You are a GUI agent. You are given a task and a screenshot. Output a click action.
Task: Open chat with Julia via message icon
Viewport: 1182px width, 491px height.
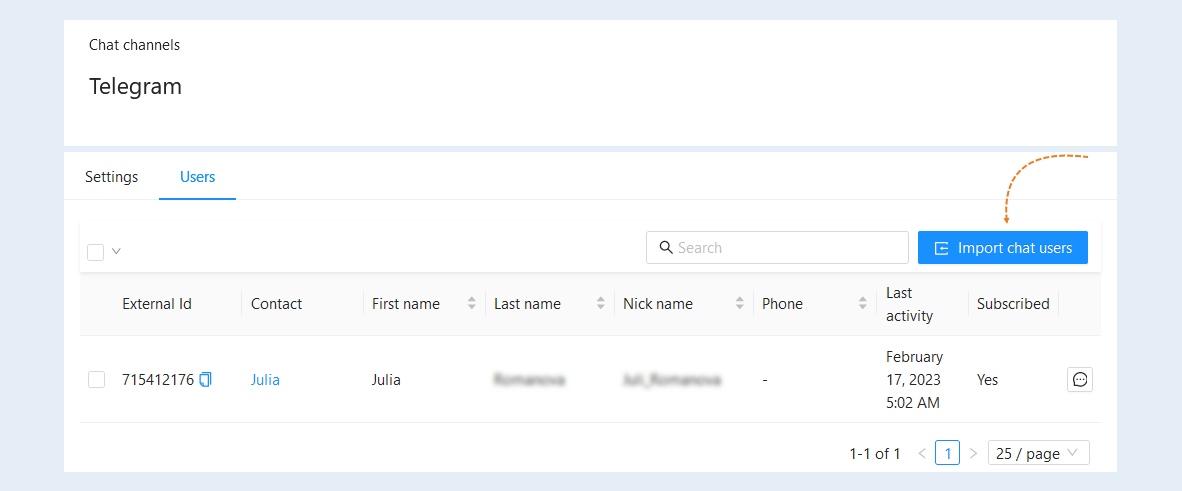[1079, 379]
